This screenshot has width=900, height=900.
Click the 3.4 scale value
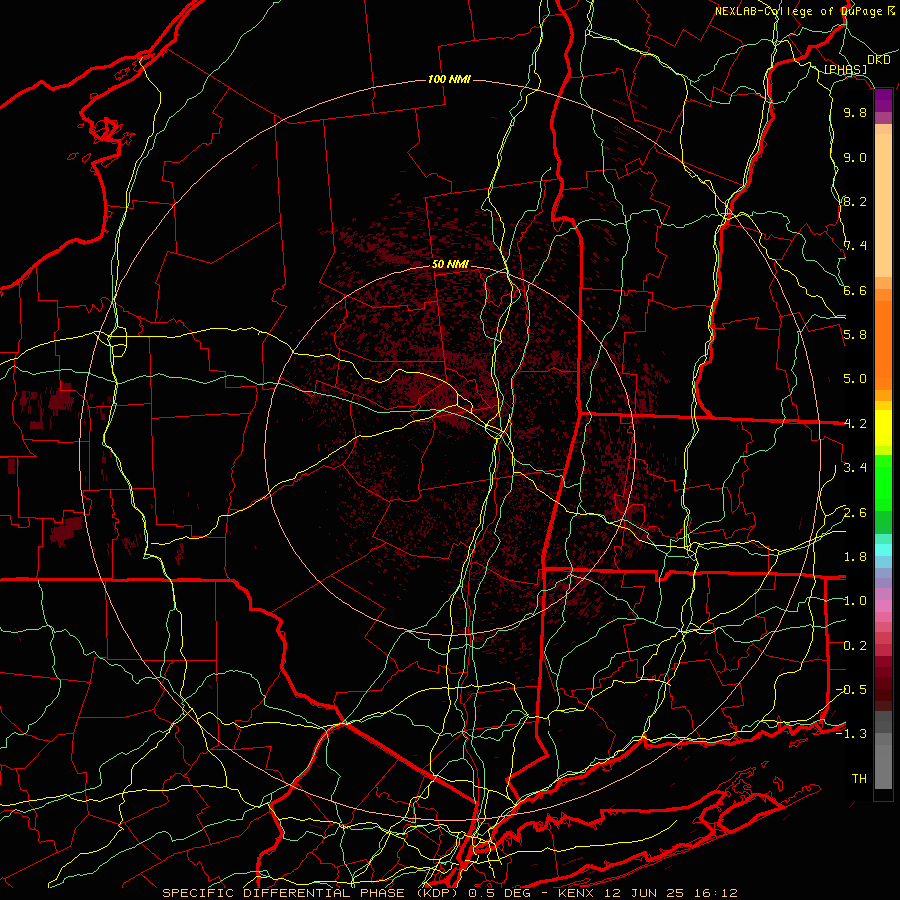855,468
